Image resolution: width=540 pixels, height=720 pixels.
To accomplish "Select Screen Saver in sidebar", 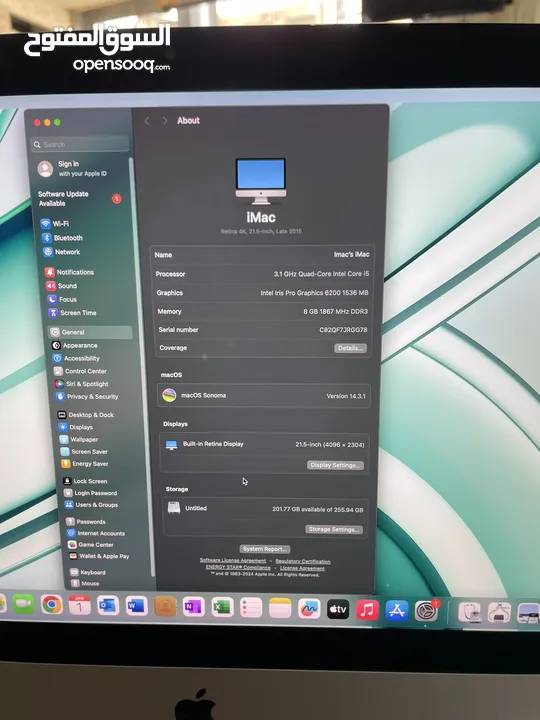I will pos(84,451).
